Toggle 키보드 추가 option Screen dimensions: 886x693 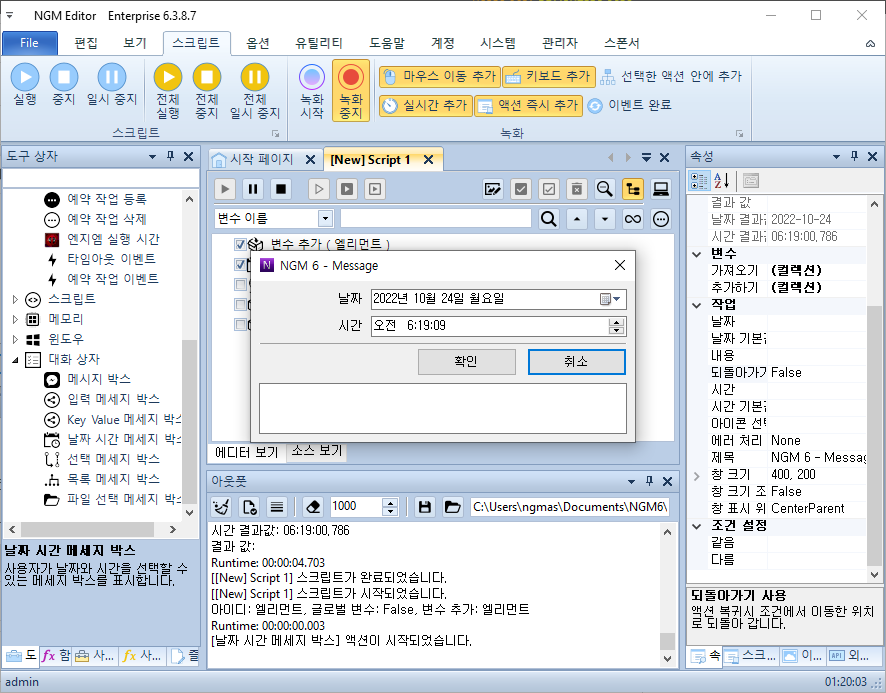[549, 76]
